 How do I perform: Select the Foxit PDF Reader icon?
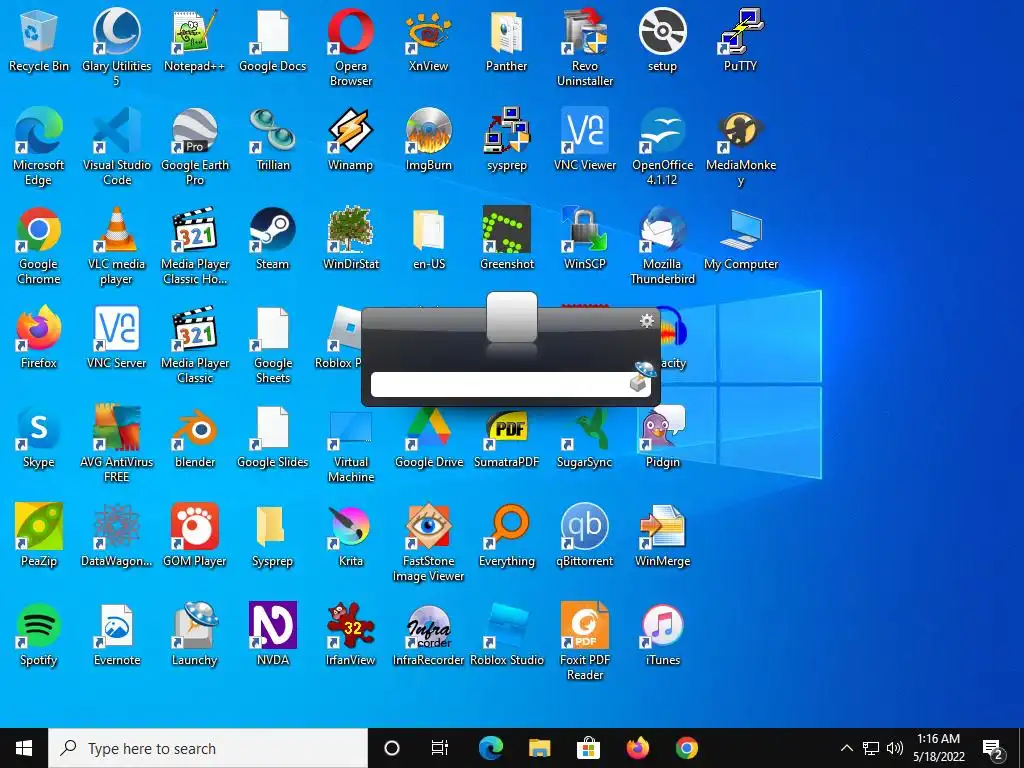click(x=584, y=641)
